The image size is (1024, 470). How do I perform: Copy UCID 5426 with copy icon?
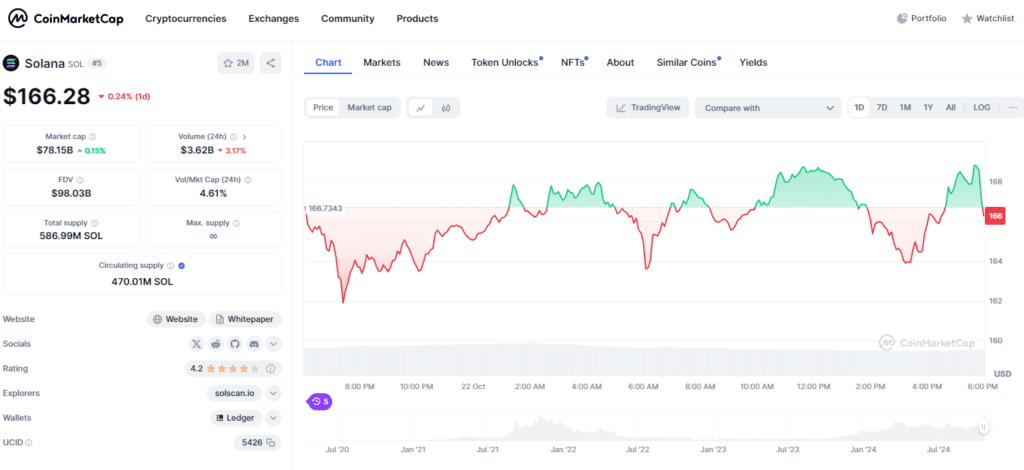[270, 443]
